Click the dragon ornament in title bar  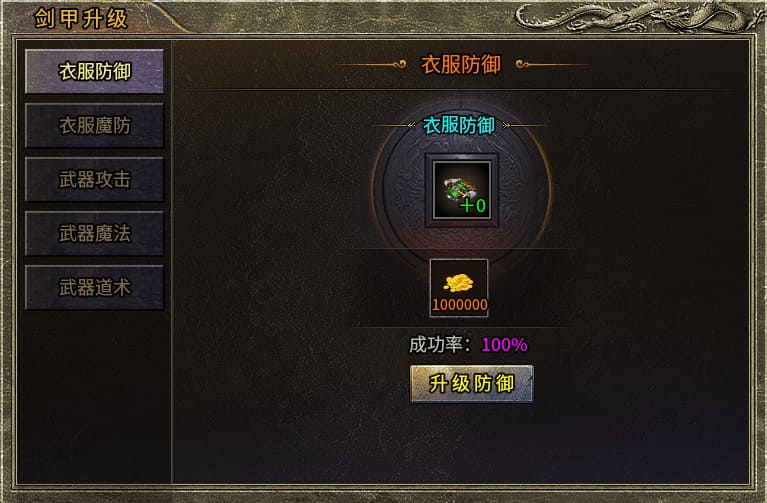point(638,16)
